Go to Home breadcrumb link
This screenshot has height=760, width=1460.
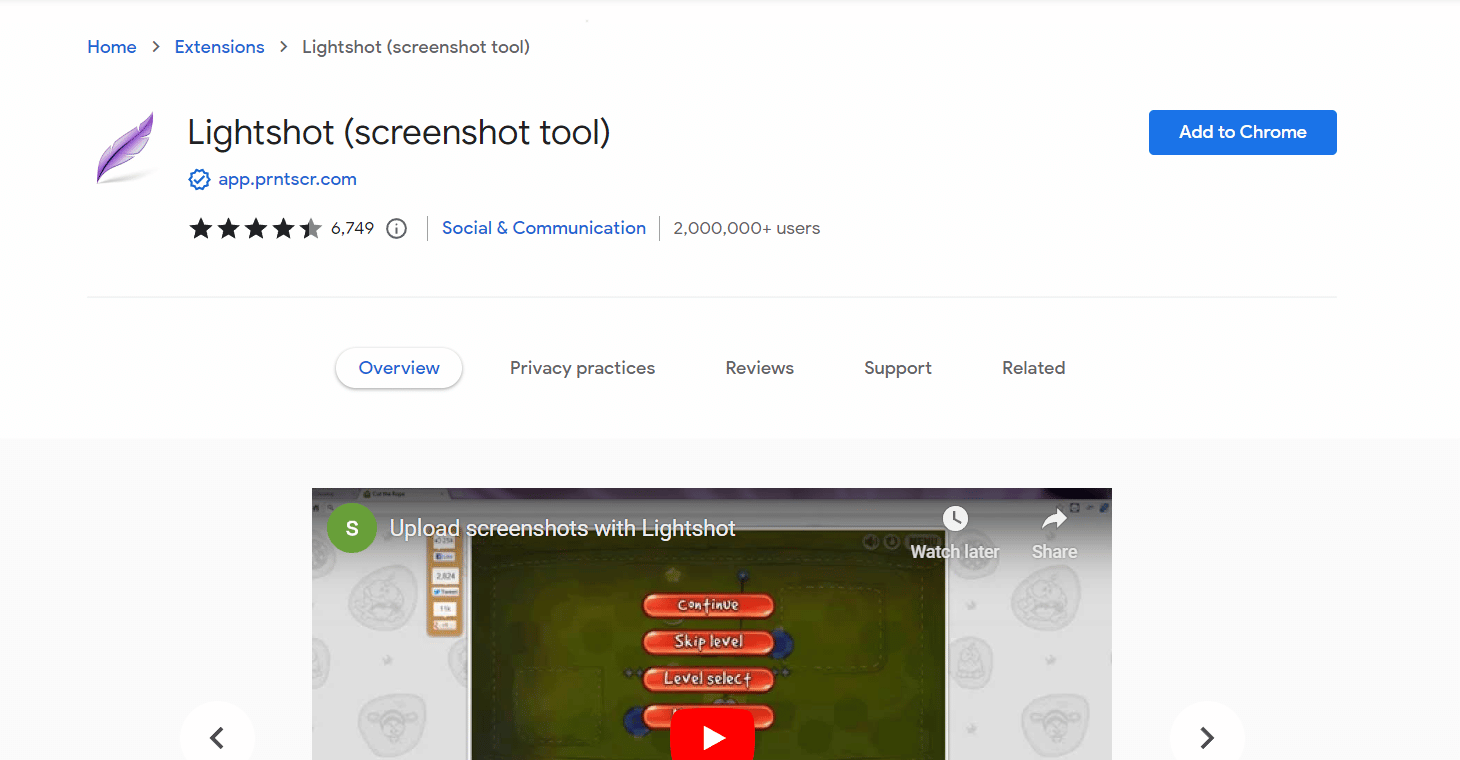[x=112, y=47]
